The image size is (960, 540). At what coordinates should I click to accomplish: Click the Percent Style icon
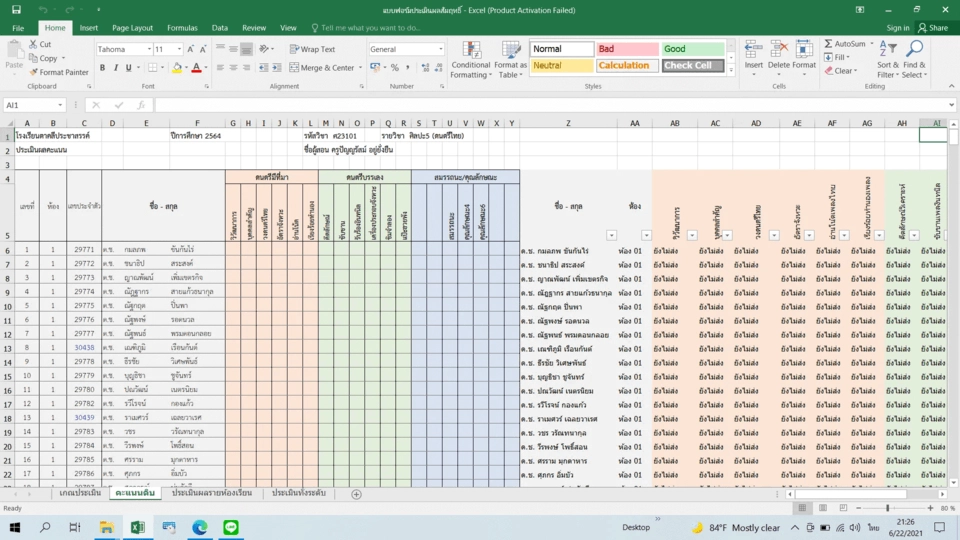coord(395,68)
